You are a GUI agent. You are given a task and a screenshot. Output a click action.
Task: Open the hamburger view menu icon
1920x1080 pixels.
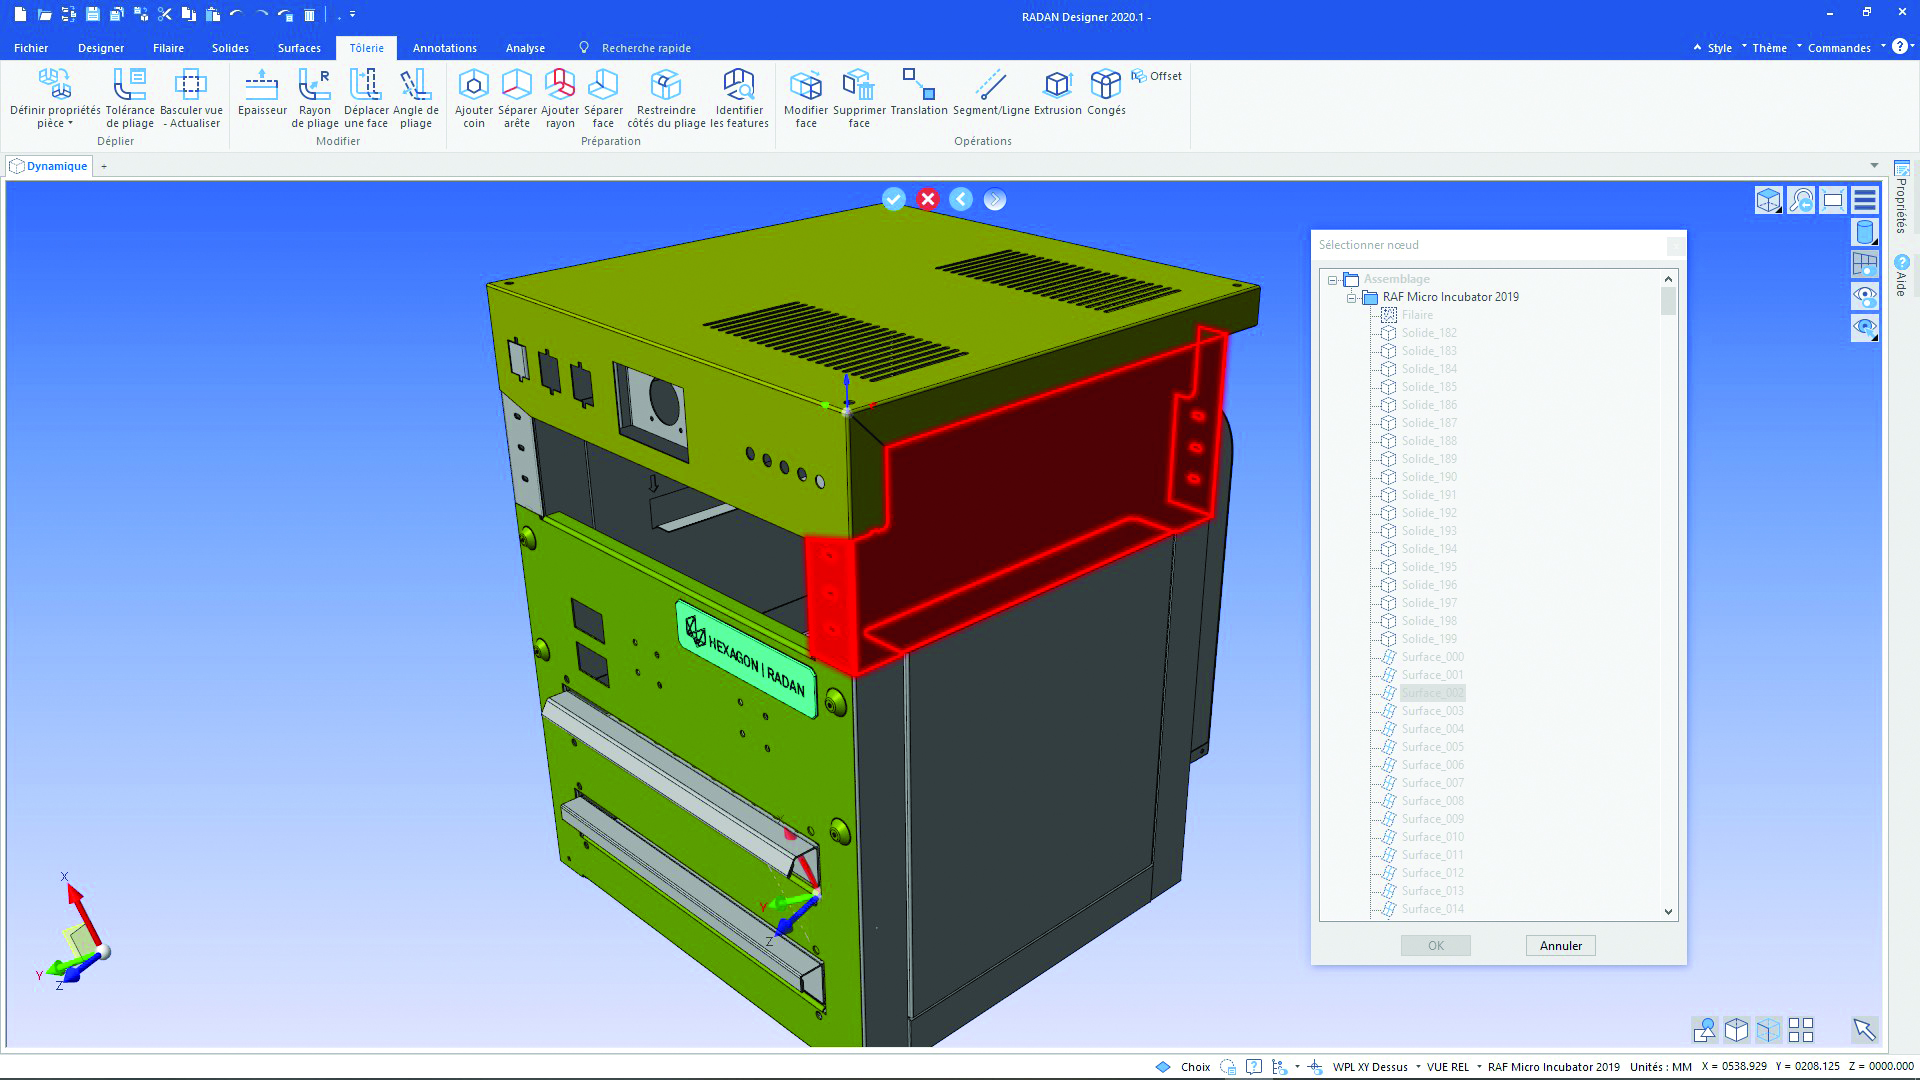pos(1865,200)
